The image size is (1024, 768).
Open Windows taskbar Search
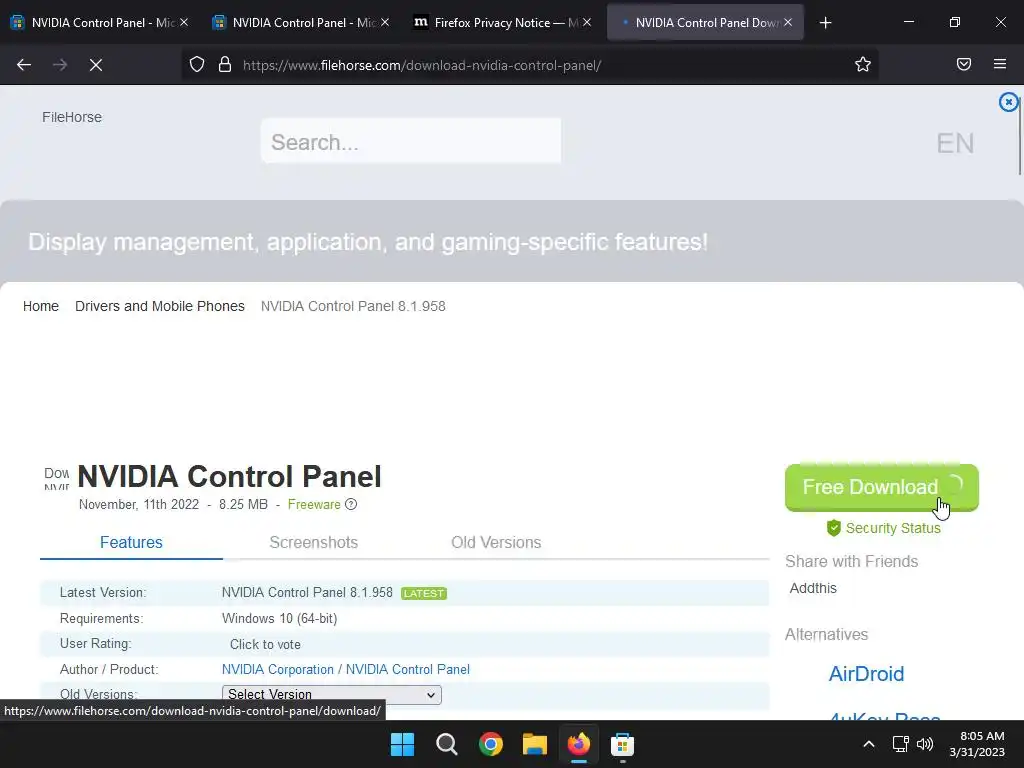[447, 744]
